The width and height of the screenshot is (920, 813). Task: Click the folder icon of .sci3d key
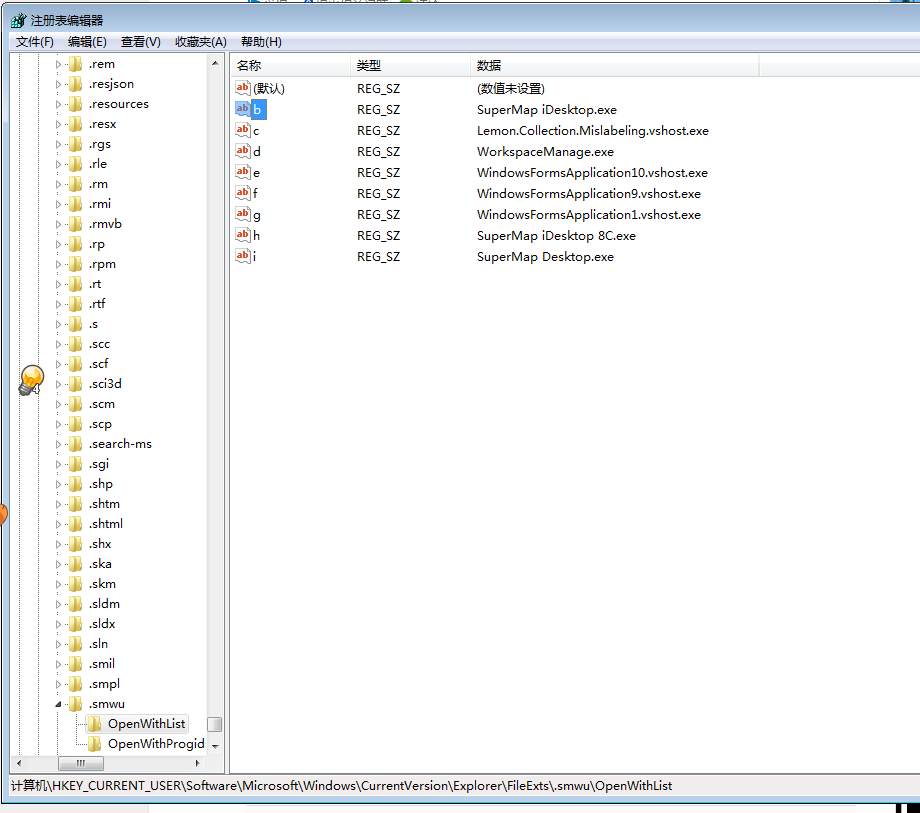(x=76, y=384)
